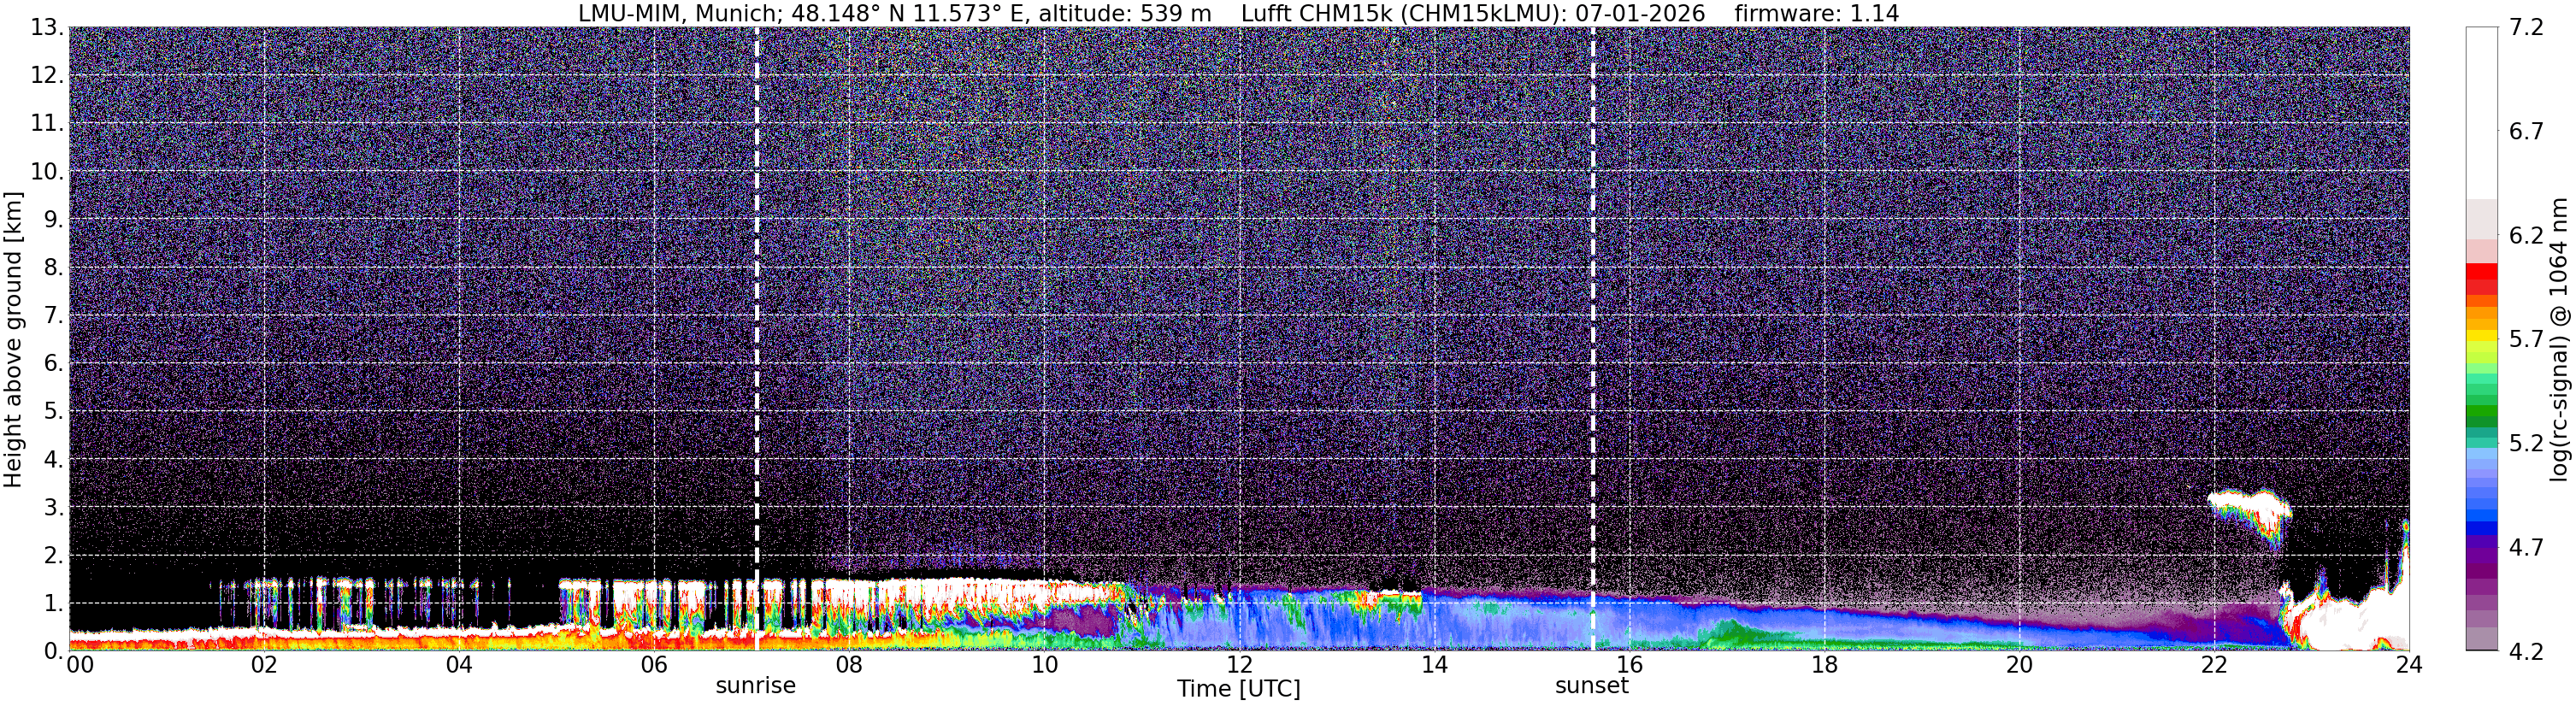Viewport: 2576px width, 706px height.
Task: Click the height-axis tick label '8.'
Action: (53, 267)
